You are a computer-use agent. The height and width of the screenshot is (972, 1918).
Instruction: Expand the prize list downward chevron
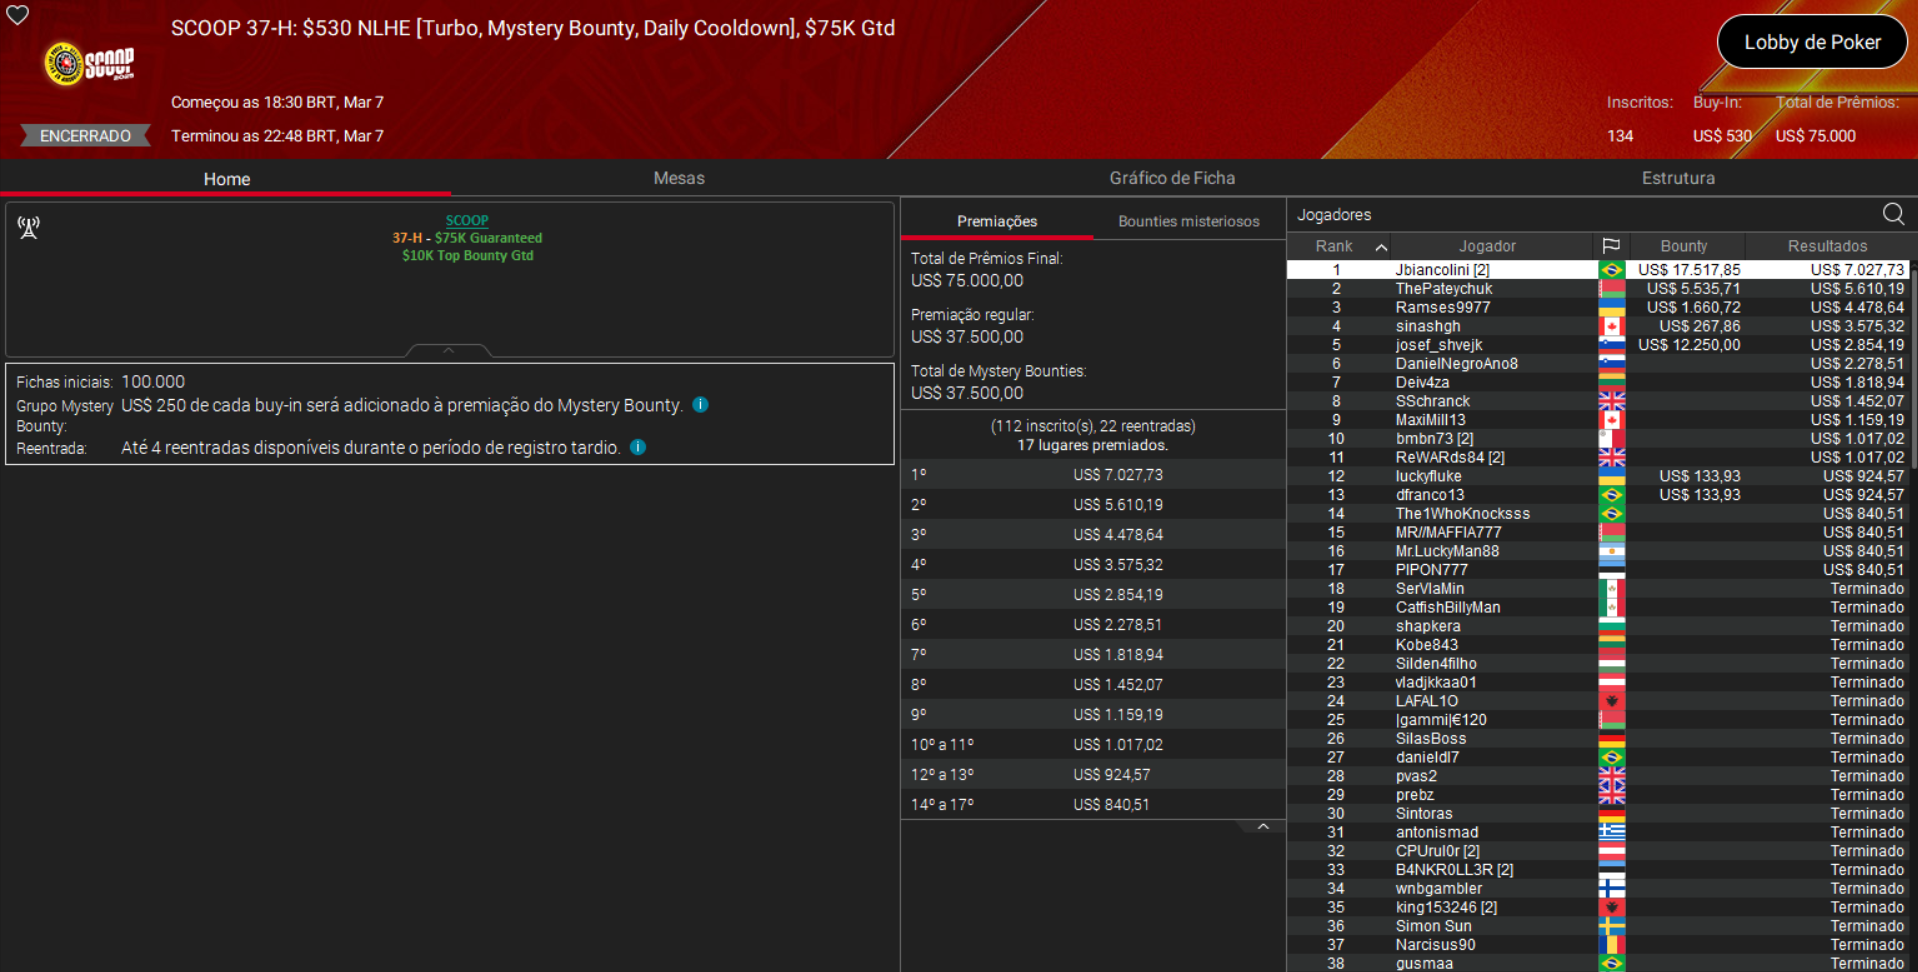pyautogui.click(x=1263, y=826)
